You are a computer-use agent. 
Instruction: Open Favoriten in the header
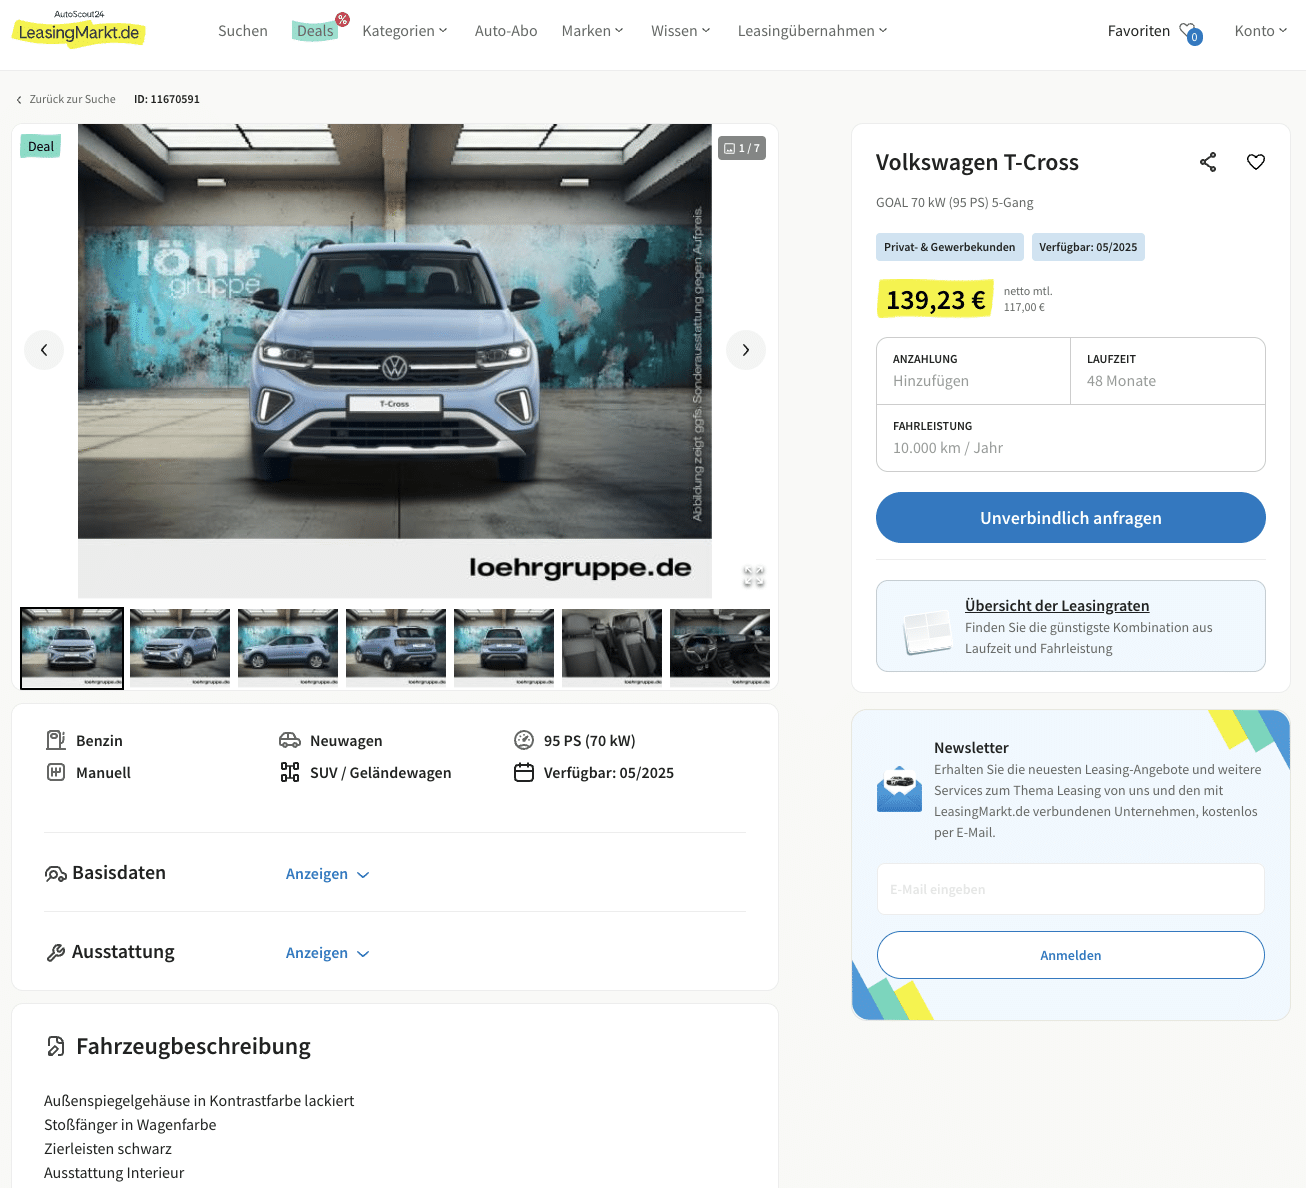[1139, 31]
